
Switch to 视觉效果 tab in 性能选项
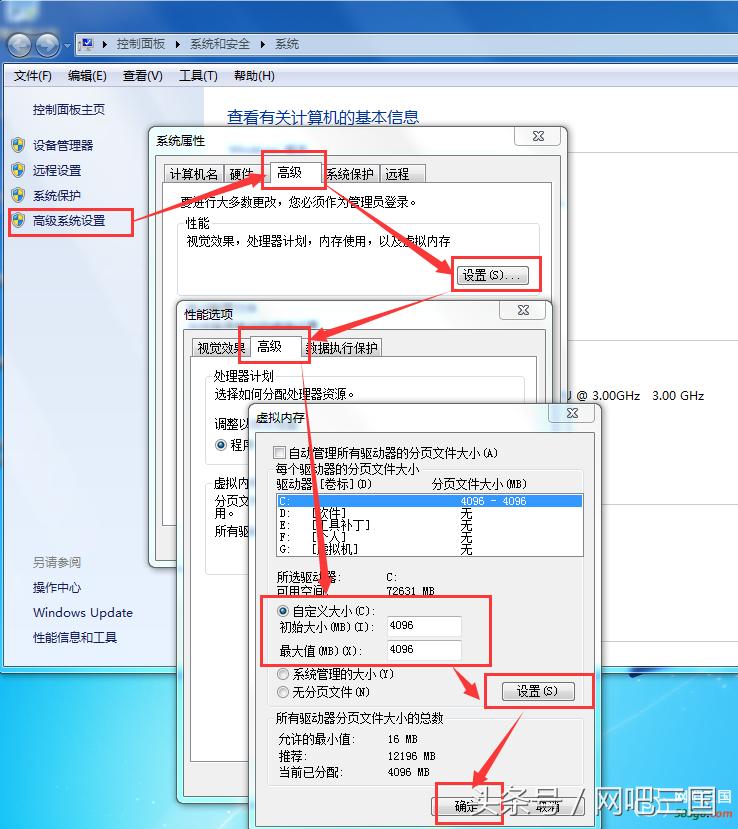coord(220,347)
